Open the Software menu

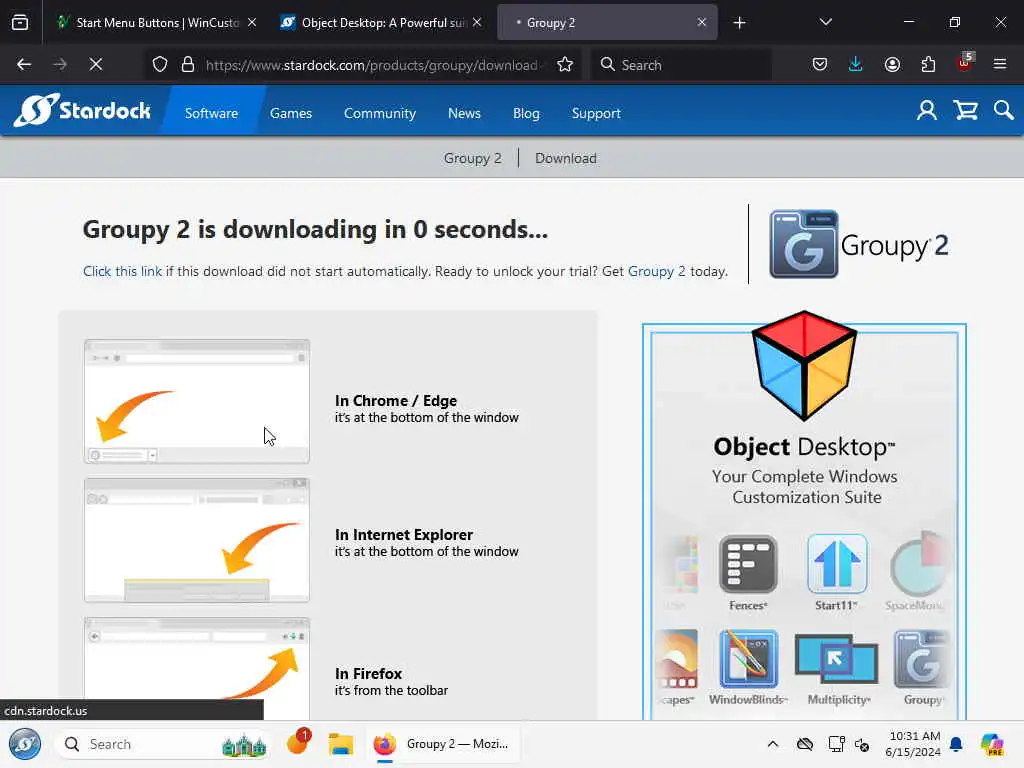[x=212, y=113]
